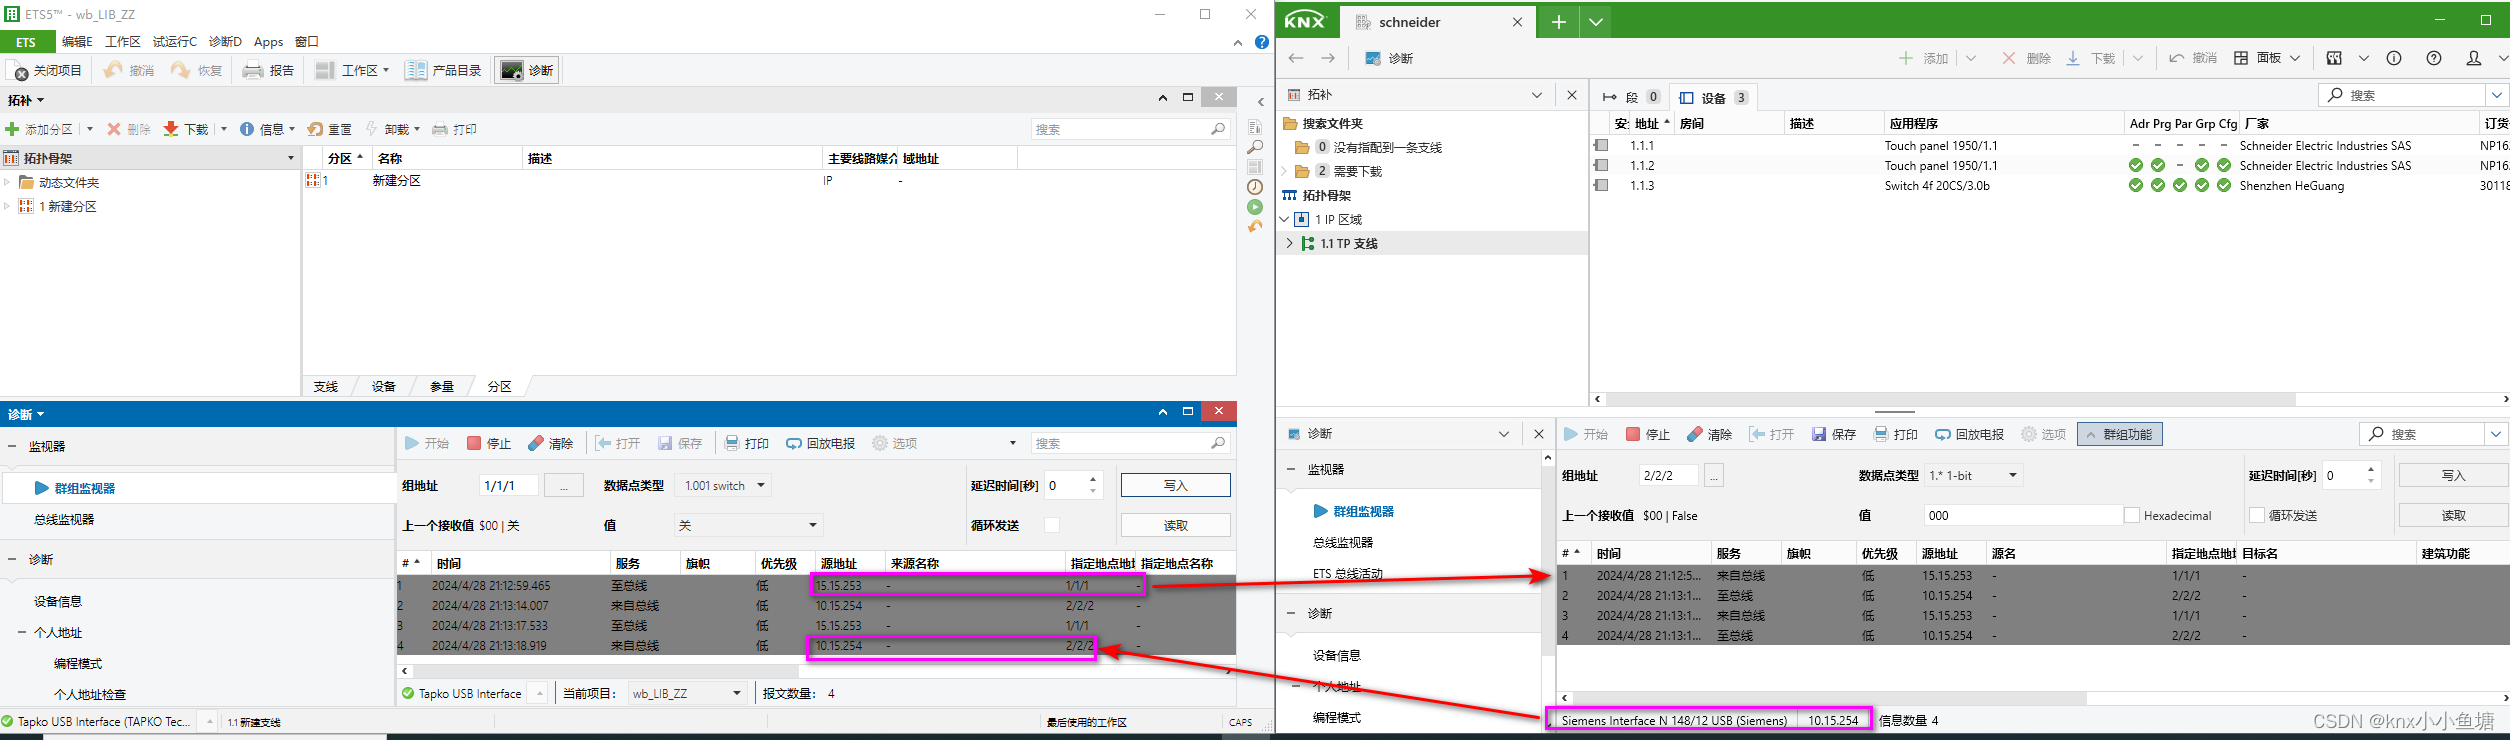Image resolution: width=2510 pixels, height=740 pixels.
Task: Select device row 1.1.3 Switch 4f
Action: coord(2049,185)
